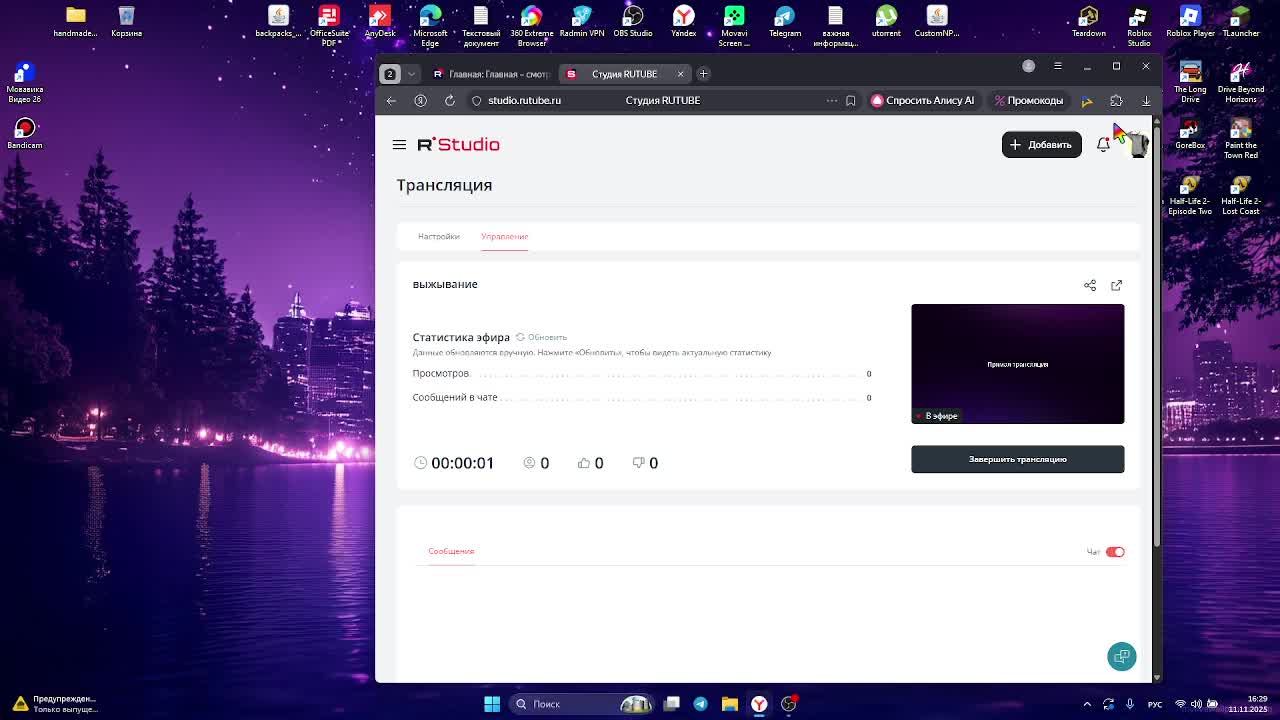
Task: Click the browser bookmark icon
Action: click(850, 101)
